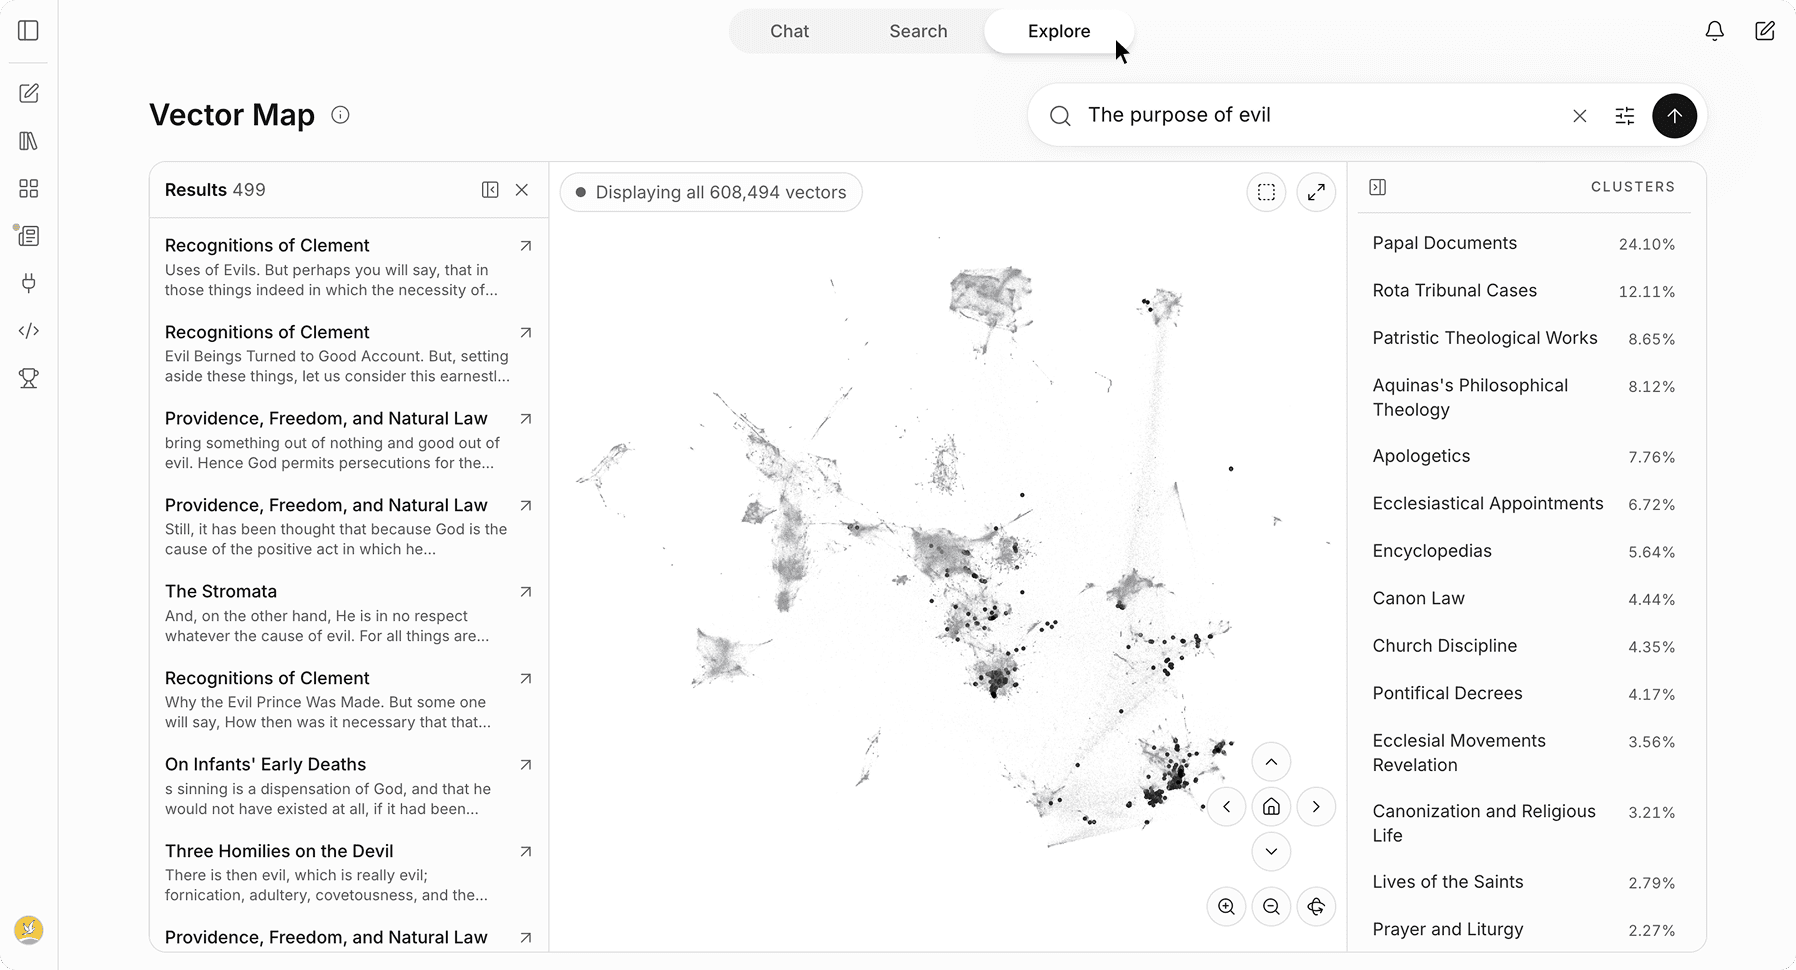Image resolution: width=1796 pixels, height=970 pixels.
Task: Toggle the left sidebar panel icon
Action: tap(28, 31)
